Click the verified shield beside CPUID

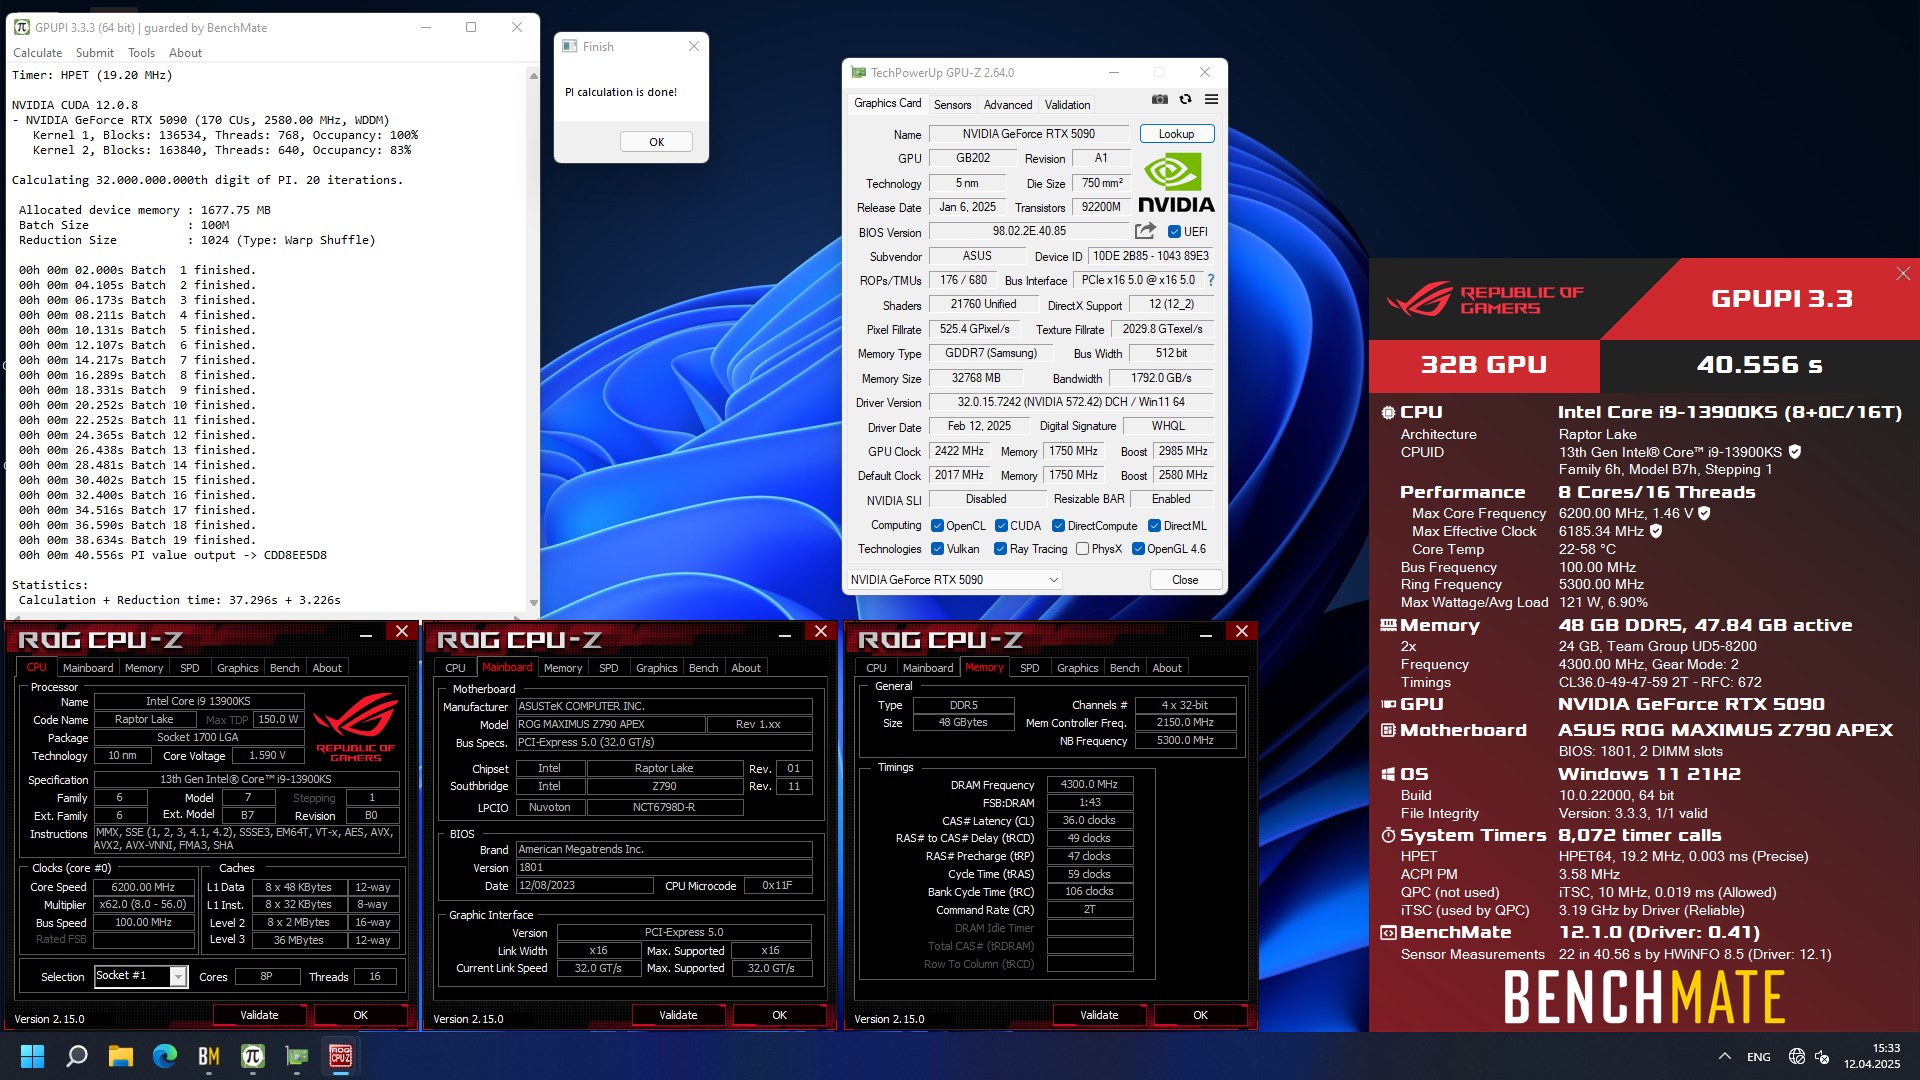point(1795,452)
